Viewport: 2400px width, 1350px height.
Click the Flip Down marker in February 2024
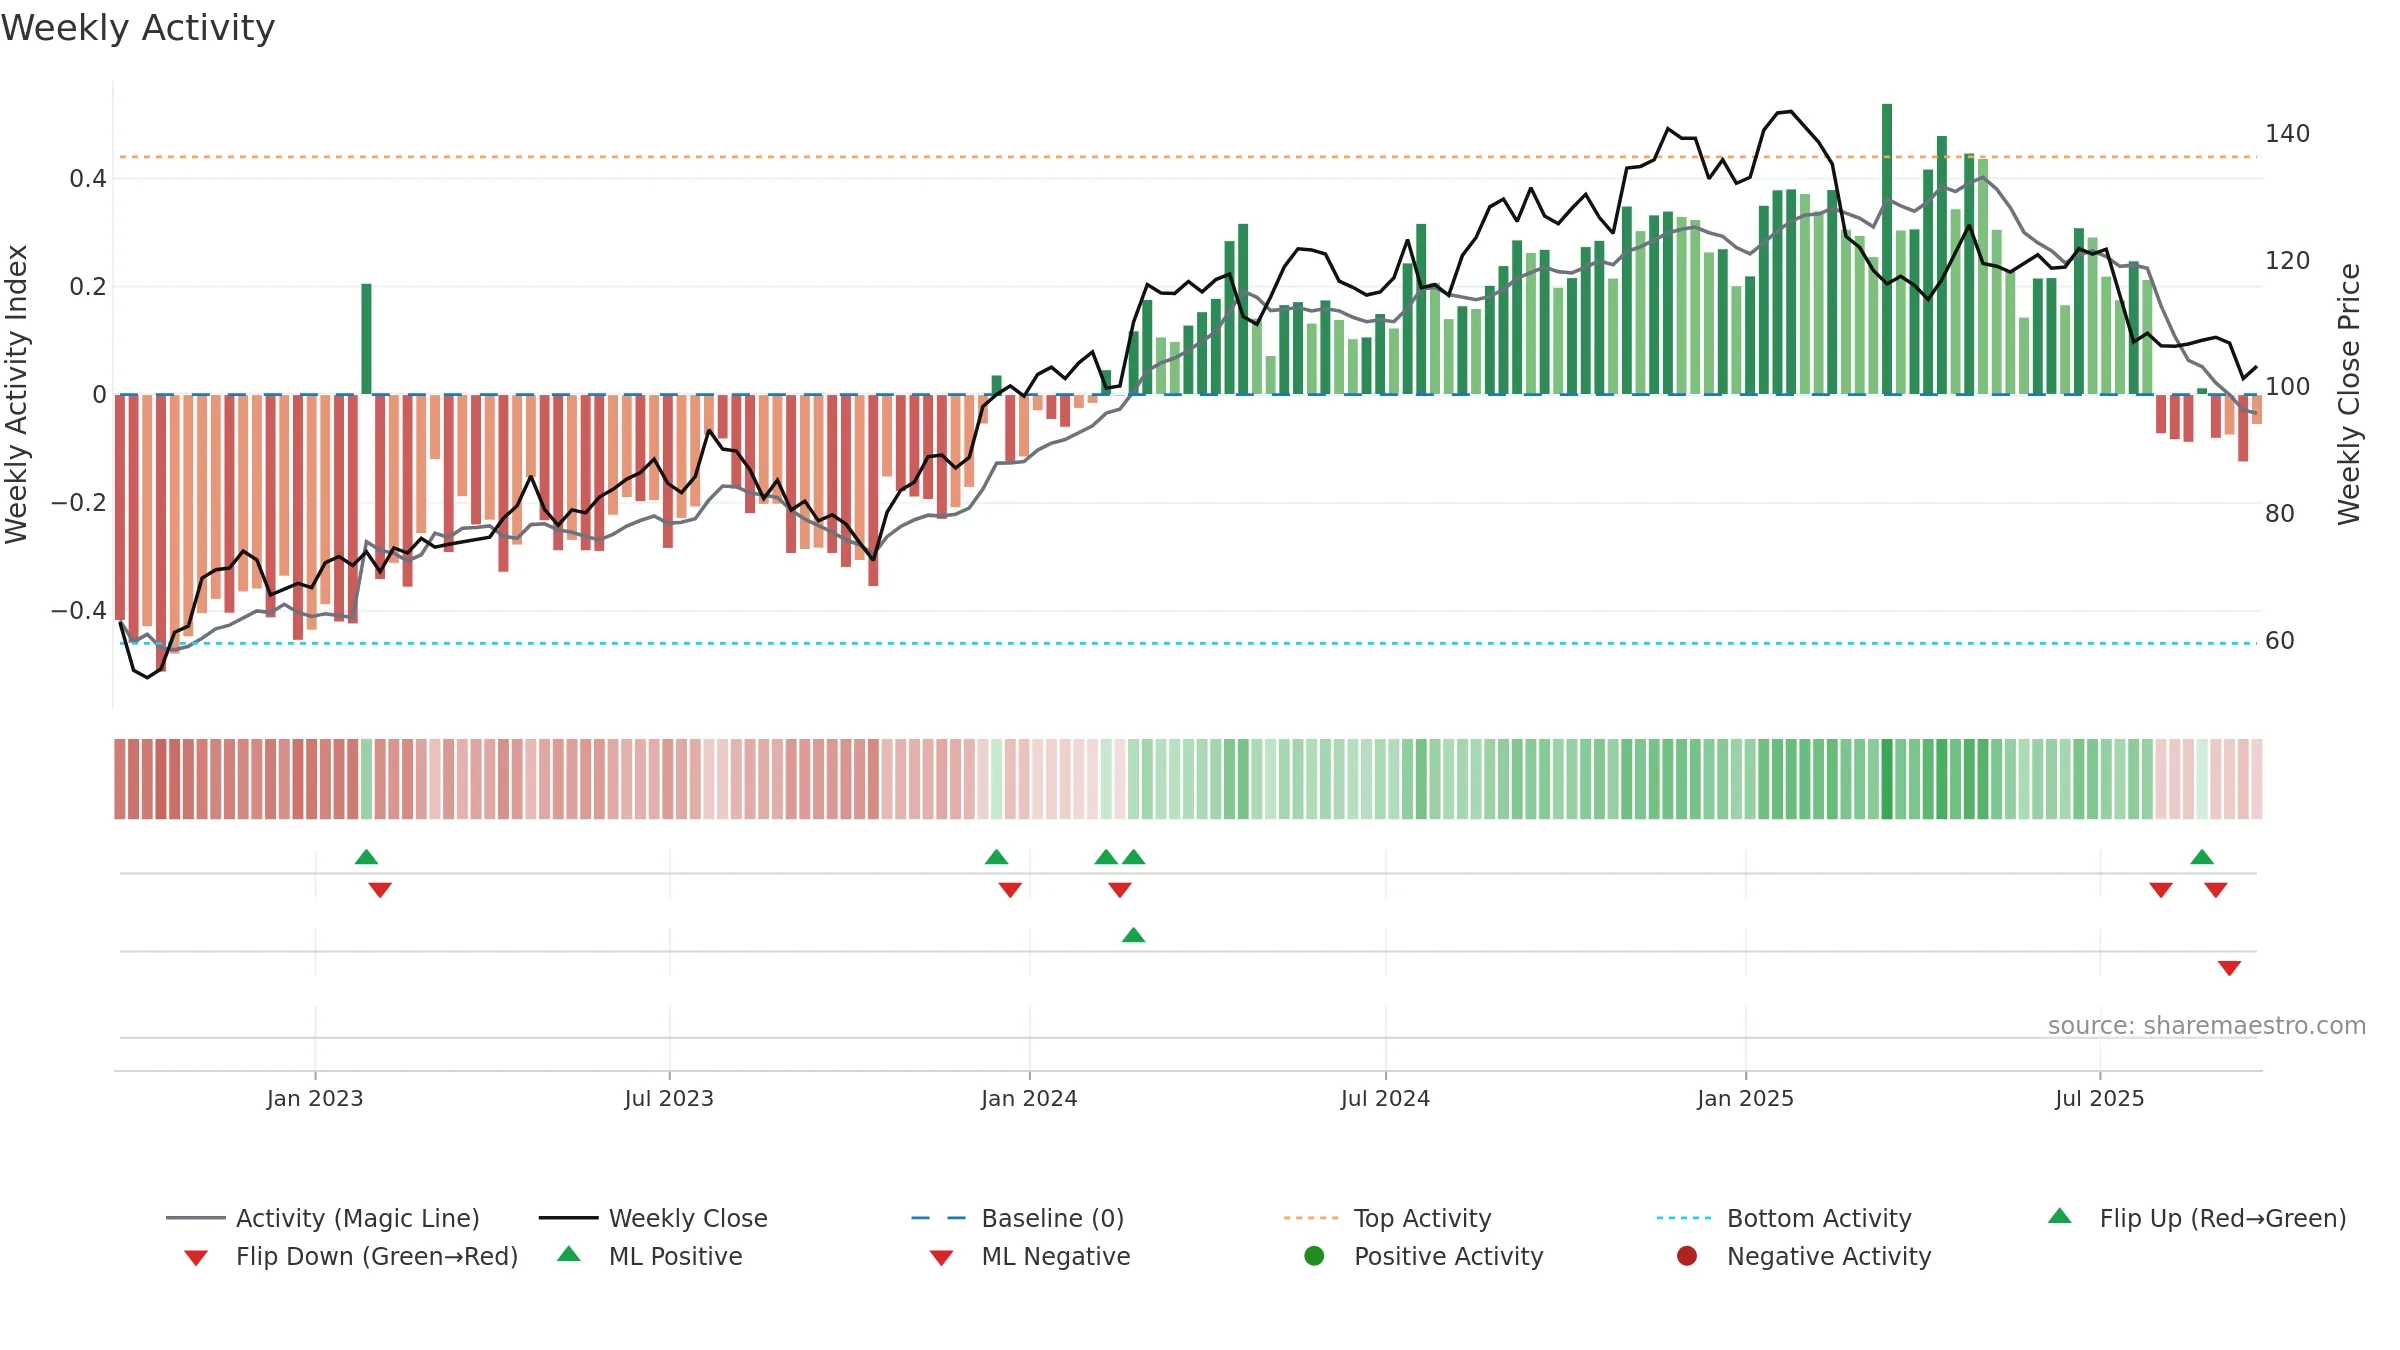[1120, 890]
